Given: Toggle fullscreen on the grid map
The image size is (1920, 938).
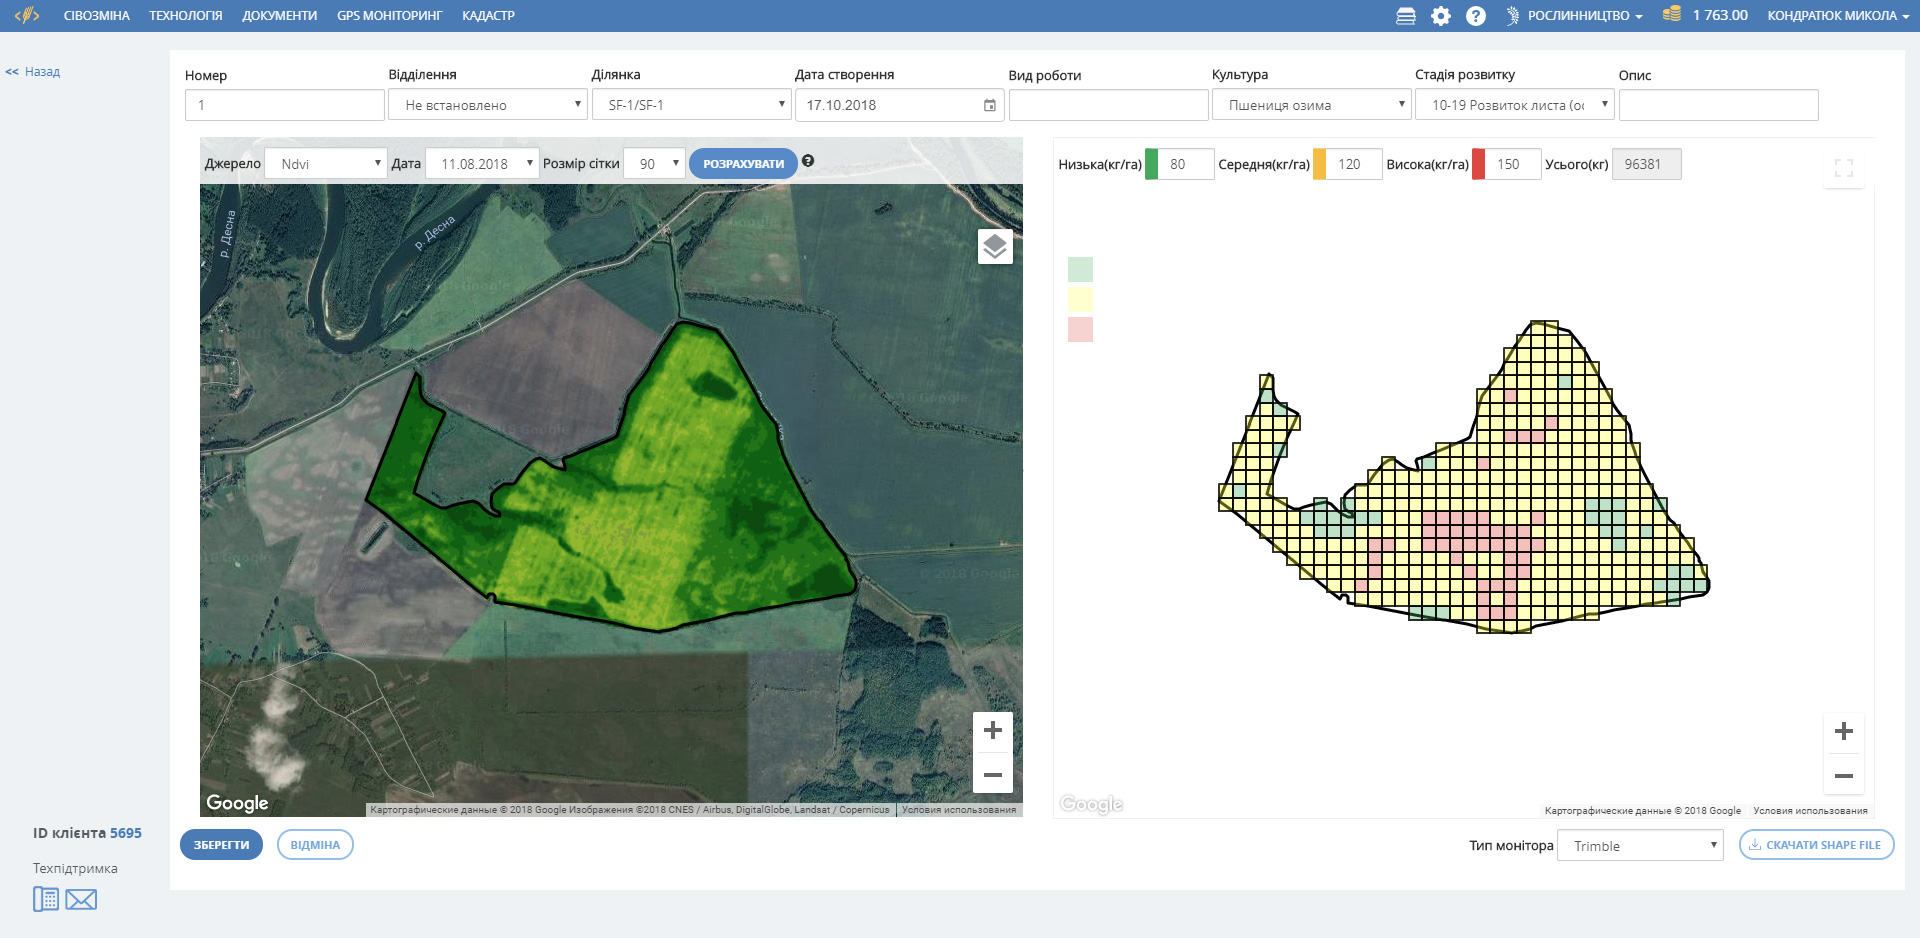Looking at the screenshot, I should pyautogui.click(x=1843, y=168).
